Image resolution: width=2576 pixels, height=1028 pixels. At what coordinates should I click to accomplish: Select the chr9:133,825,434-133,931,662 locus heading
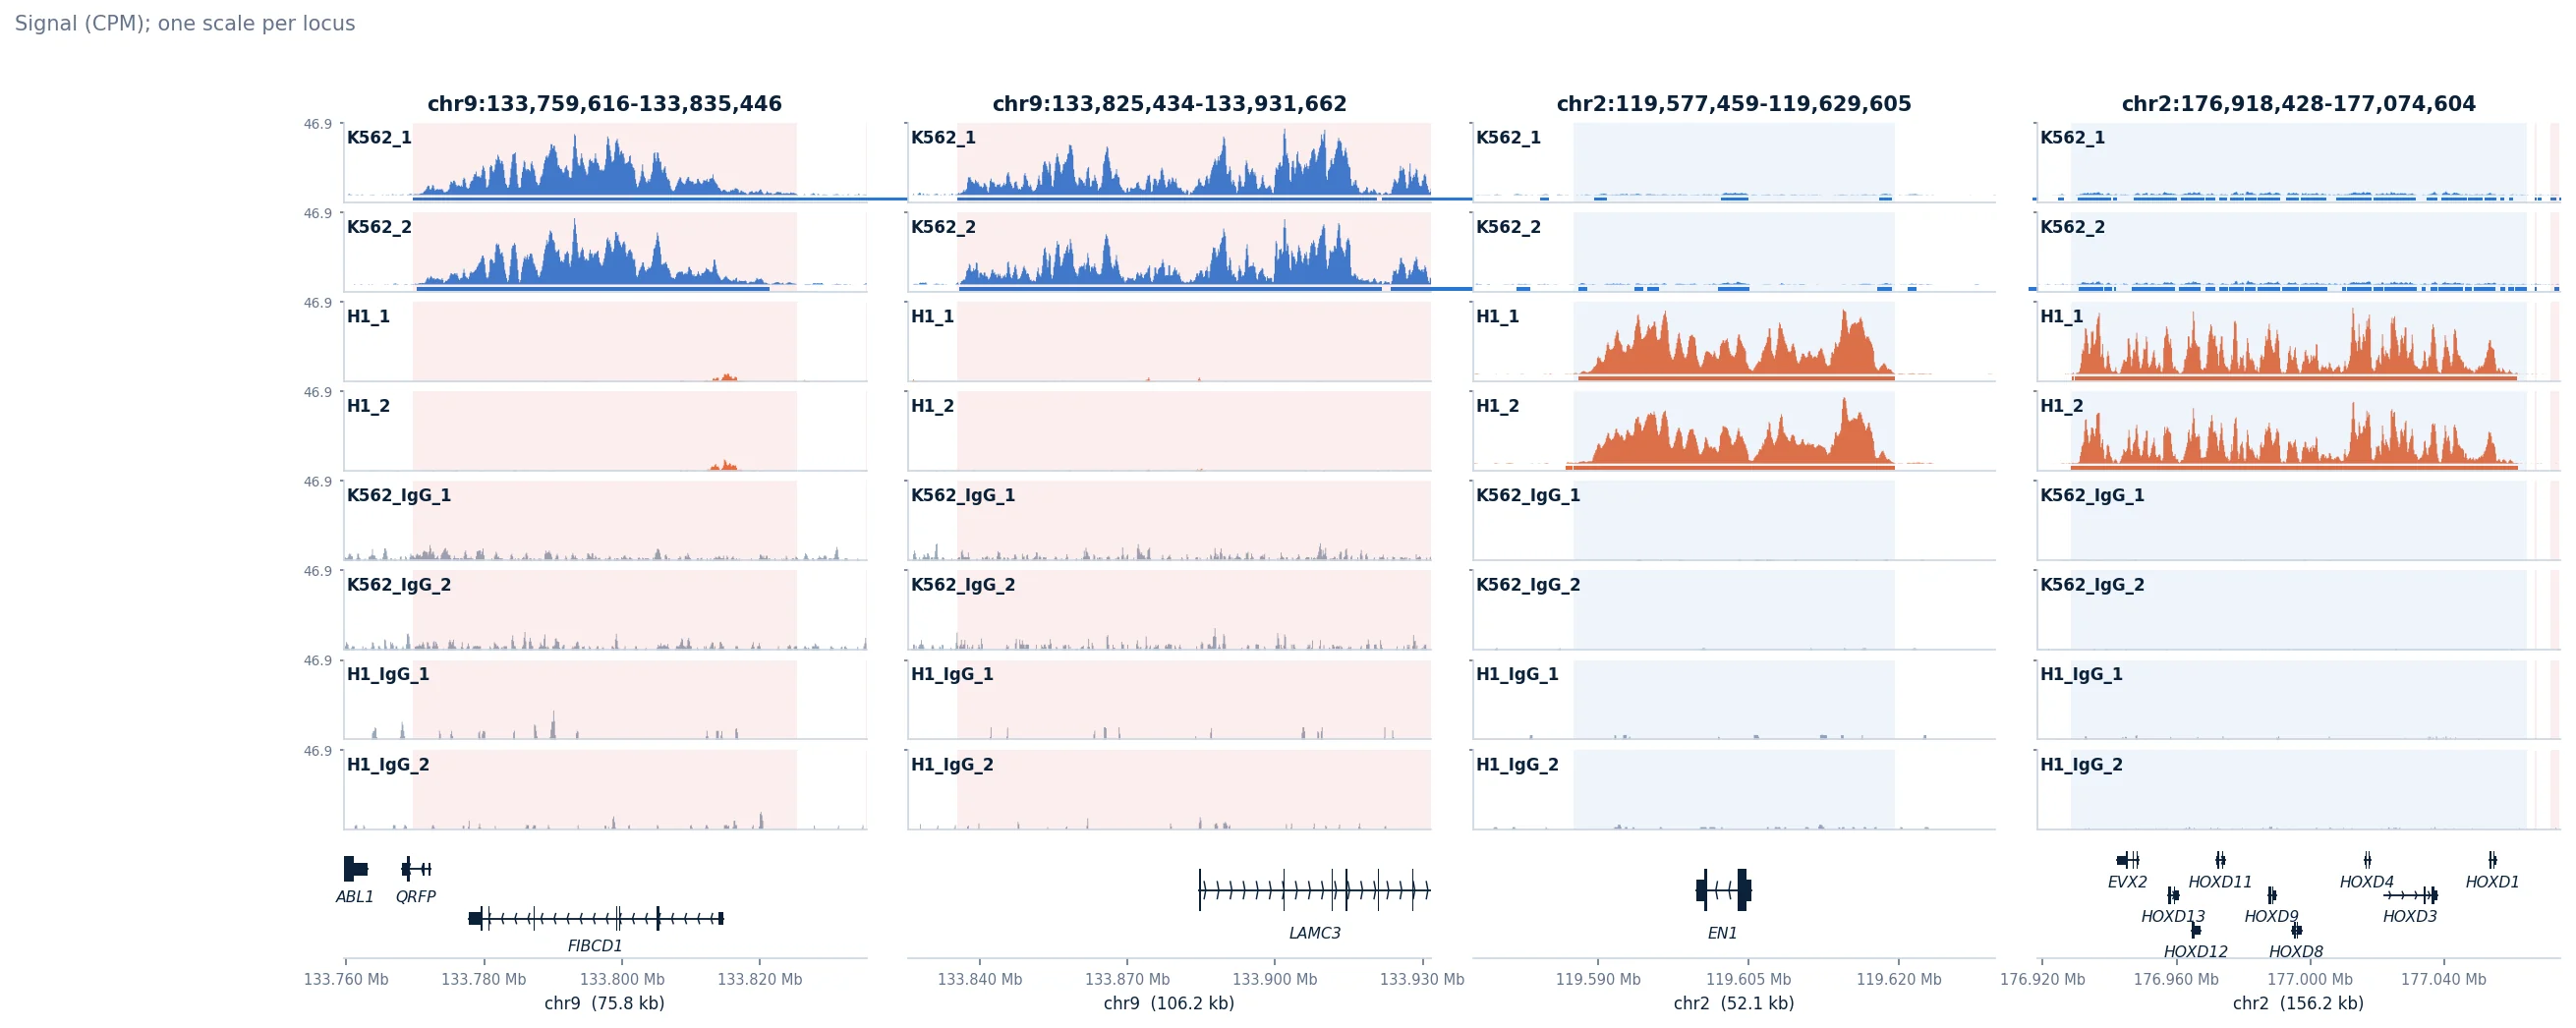[x=1169, y=104]
